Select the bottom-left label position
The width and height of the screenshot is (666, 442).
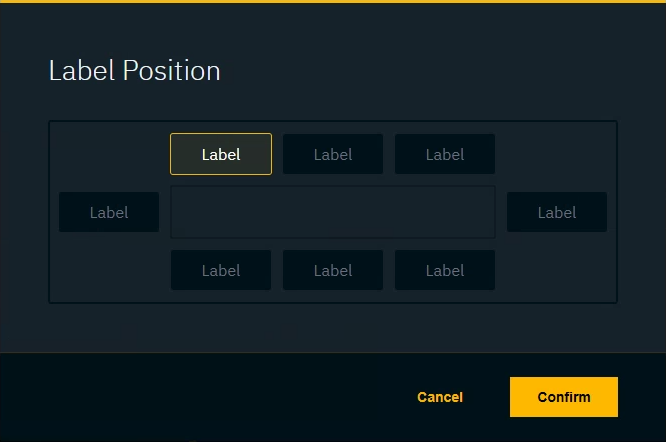coord(221,270)
